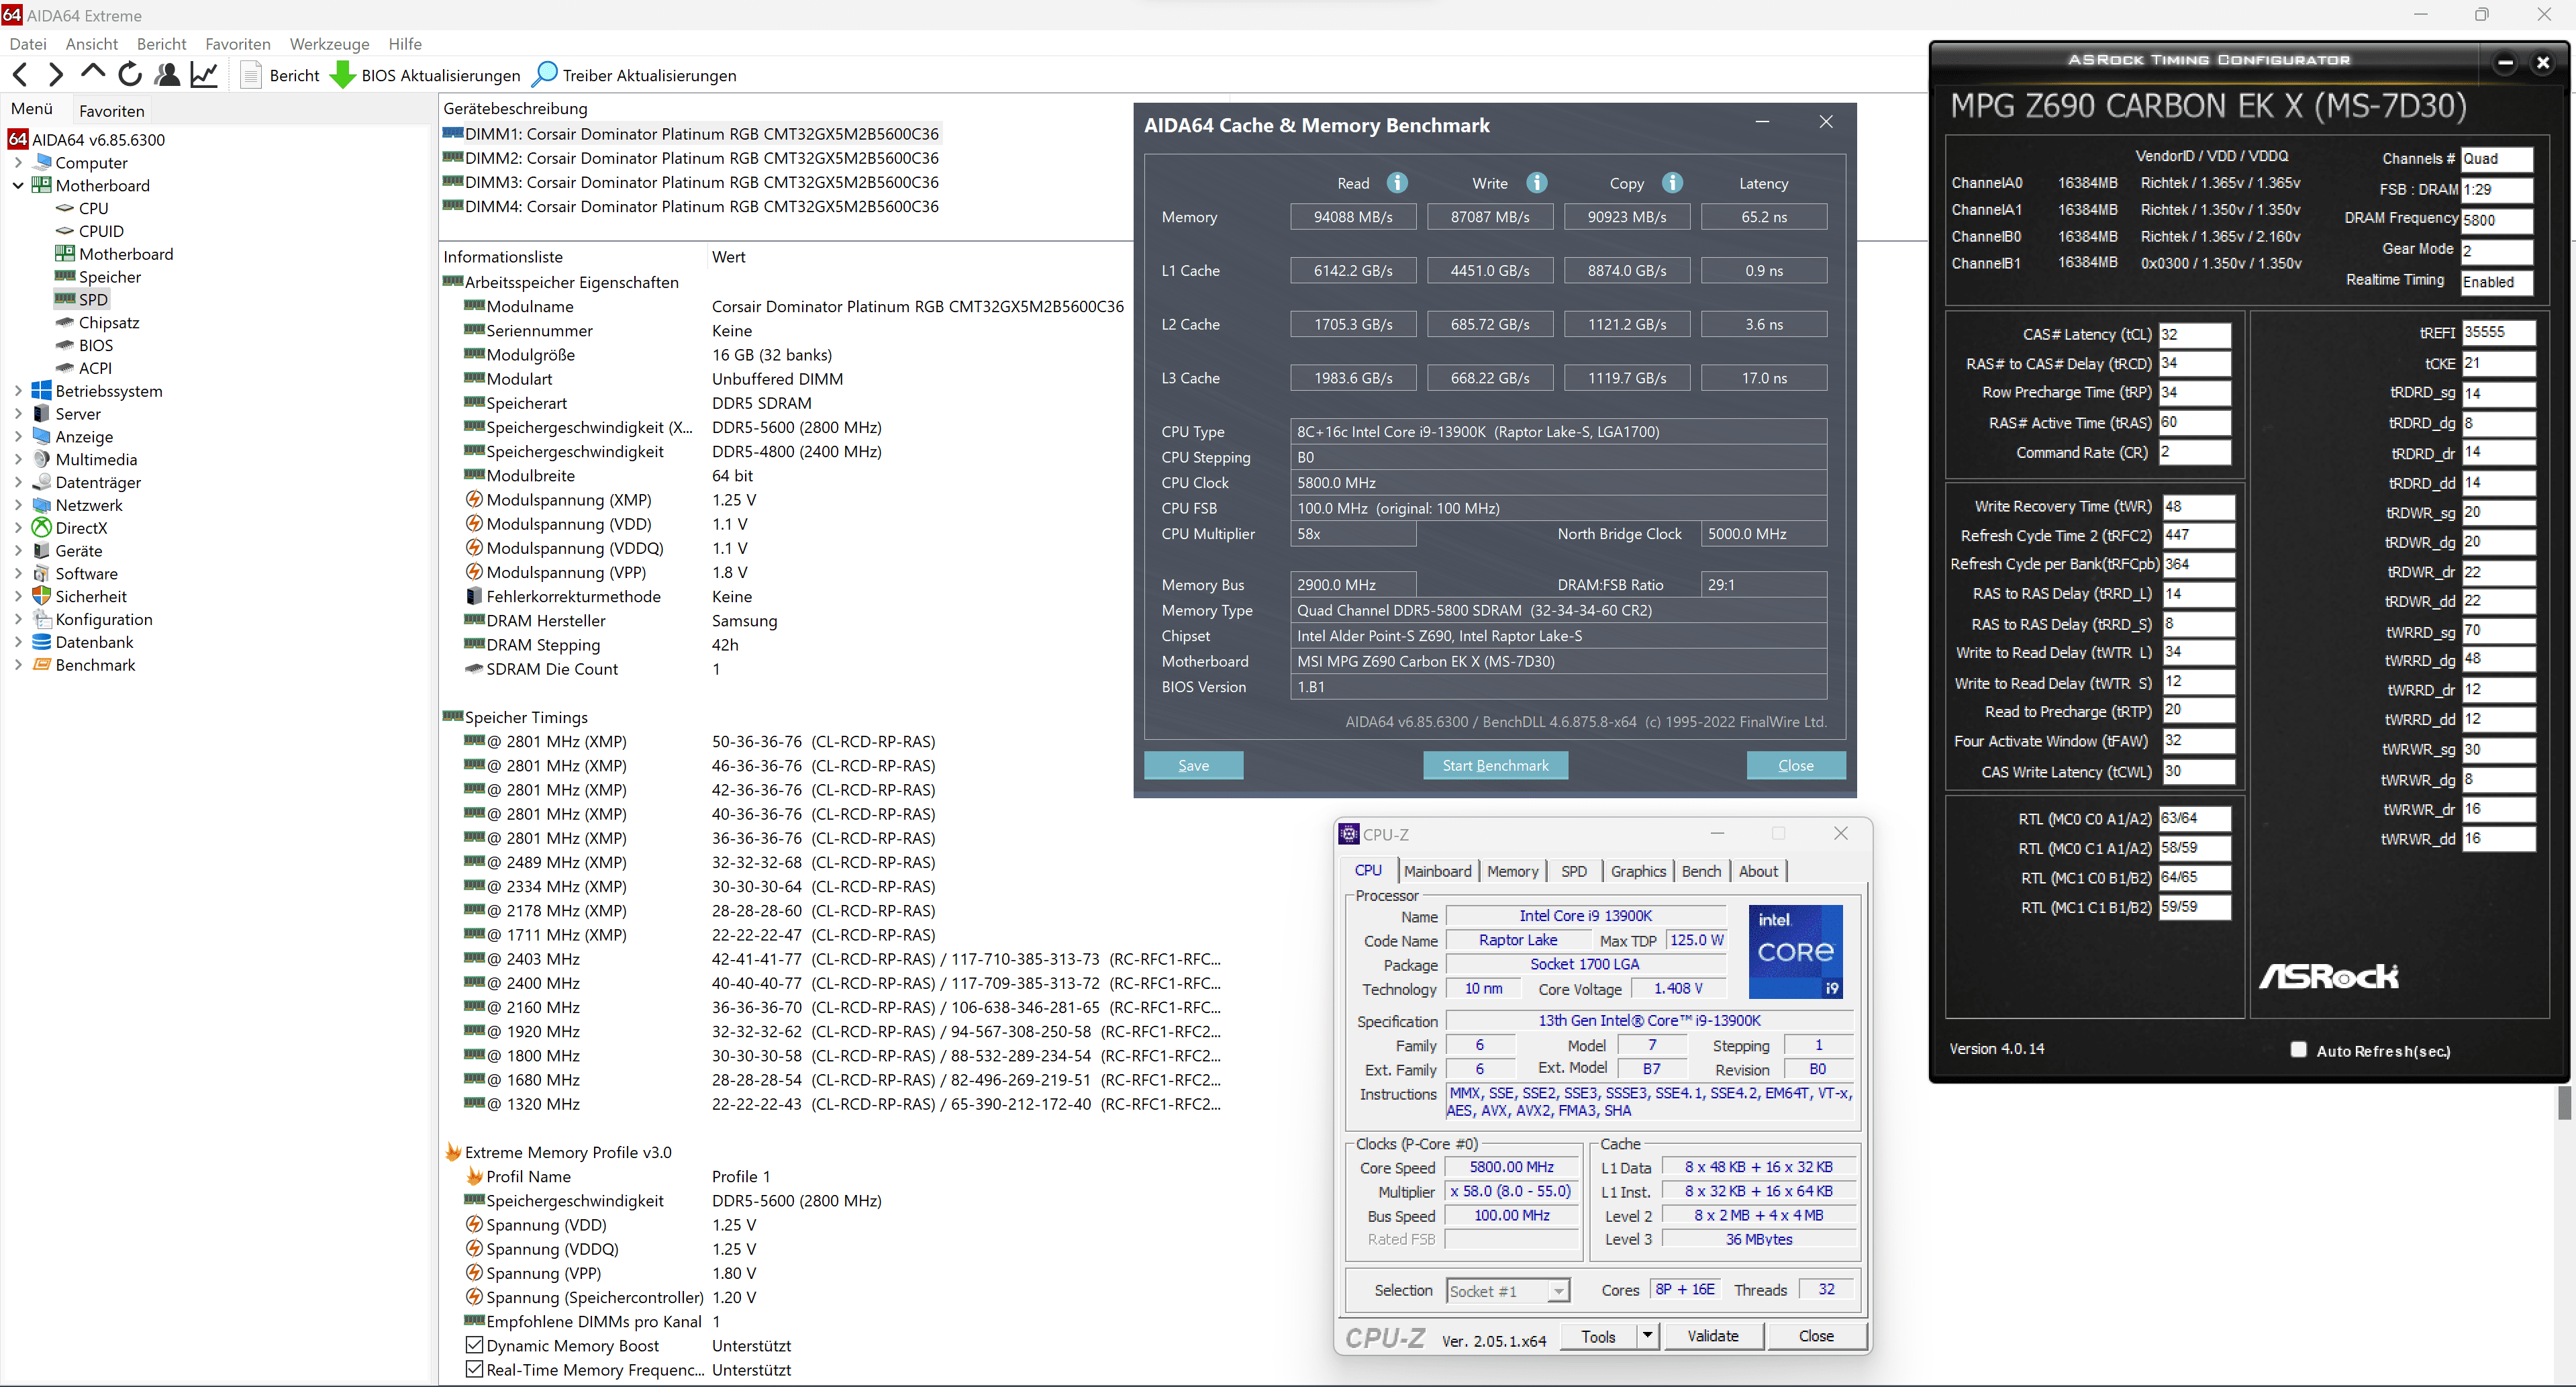This screenshot has width=2576, height=1387.
Task: Click the DRAM Frequency field
Action: [x=2496, y=220]
